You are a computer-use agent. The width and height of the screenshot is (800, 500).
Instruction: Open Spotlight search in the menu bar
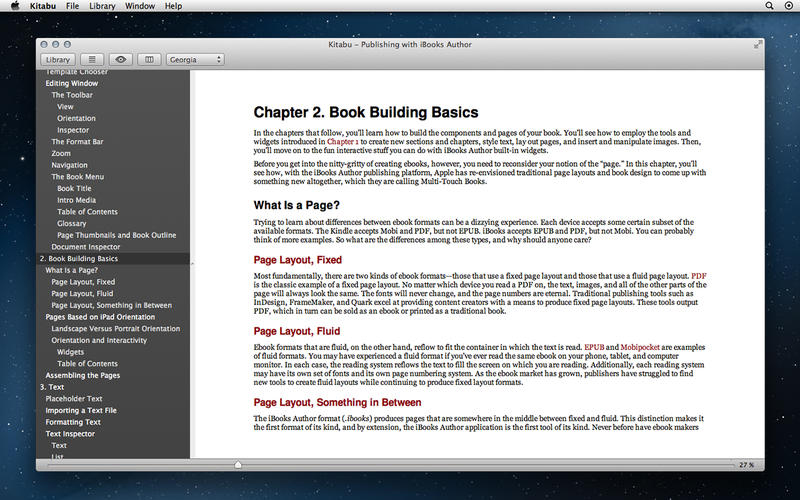769,6
